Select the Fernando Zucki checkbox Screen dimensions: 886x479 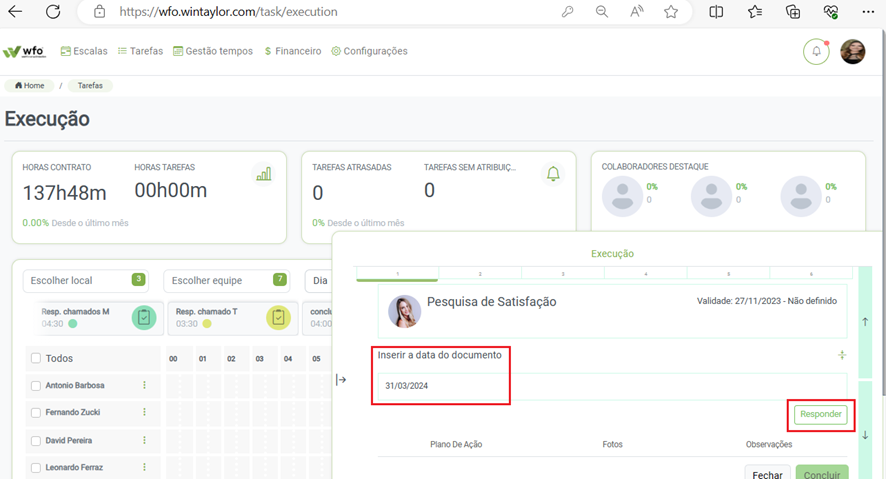coord(36,412)
